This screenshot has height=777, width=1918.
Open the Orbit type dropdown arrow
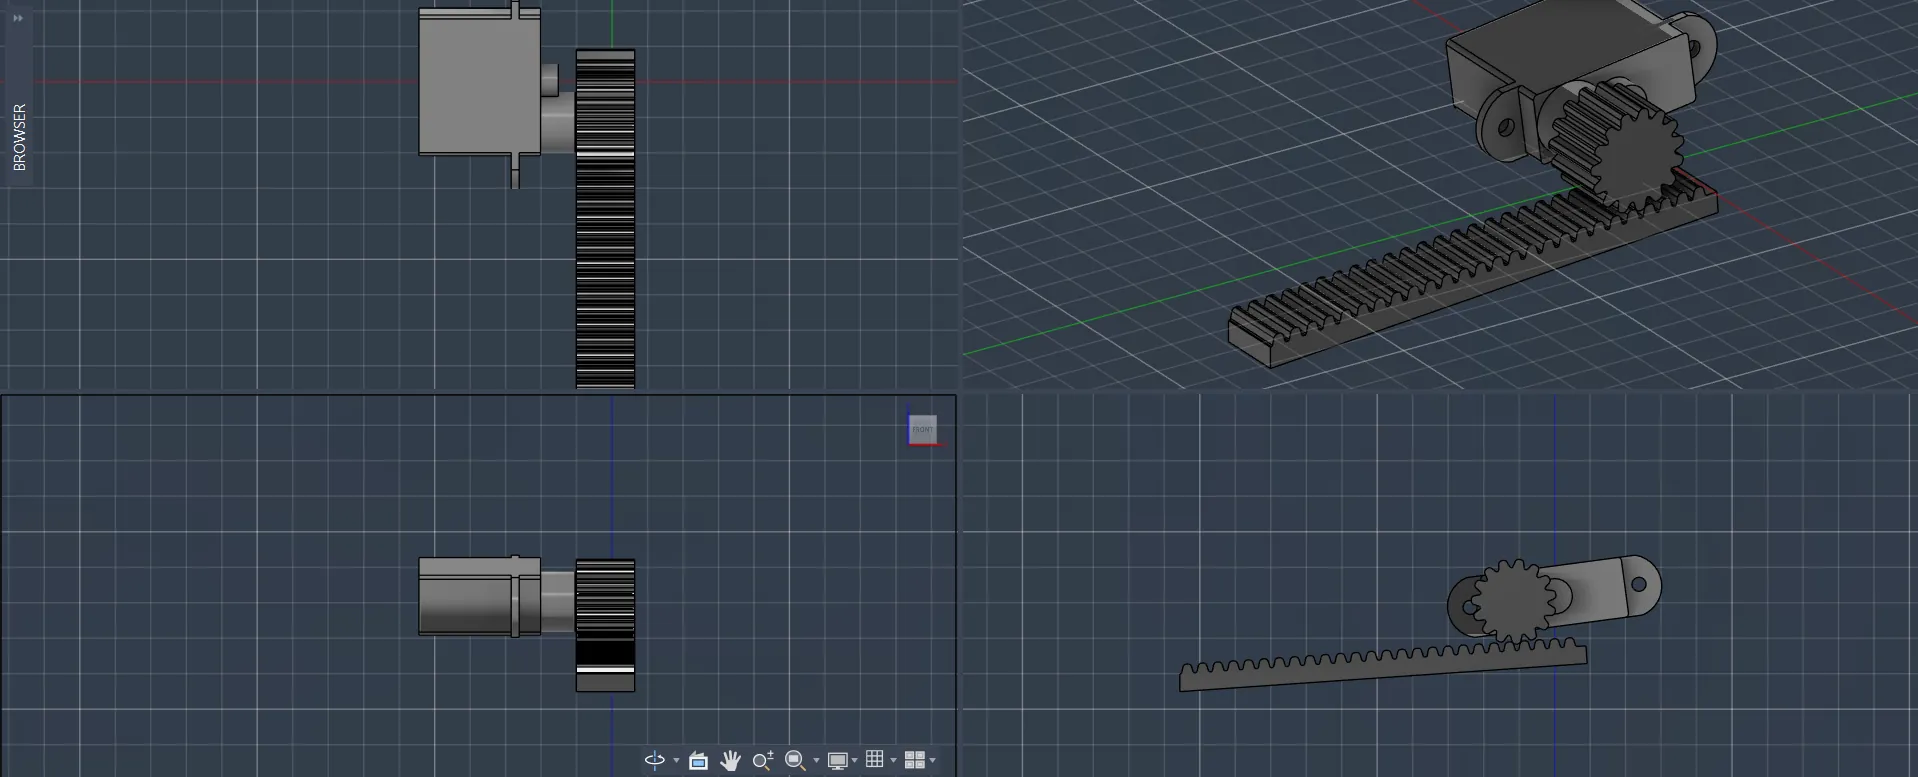point(676,761)
